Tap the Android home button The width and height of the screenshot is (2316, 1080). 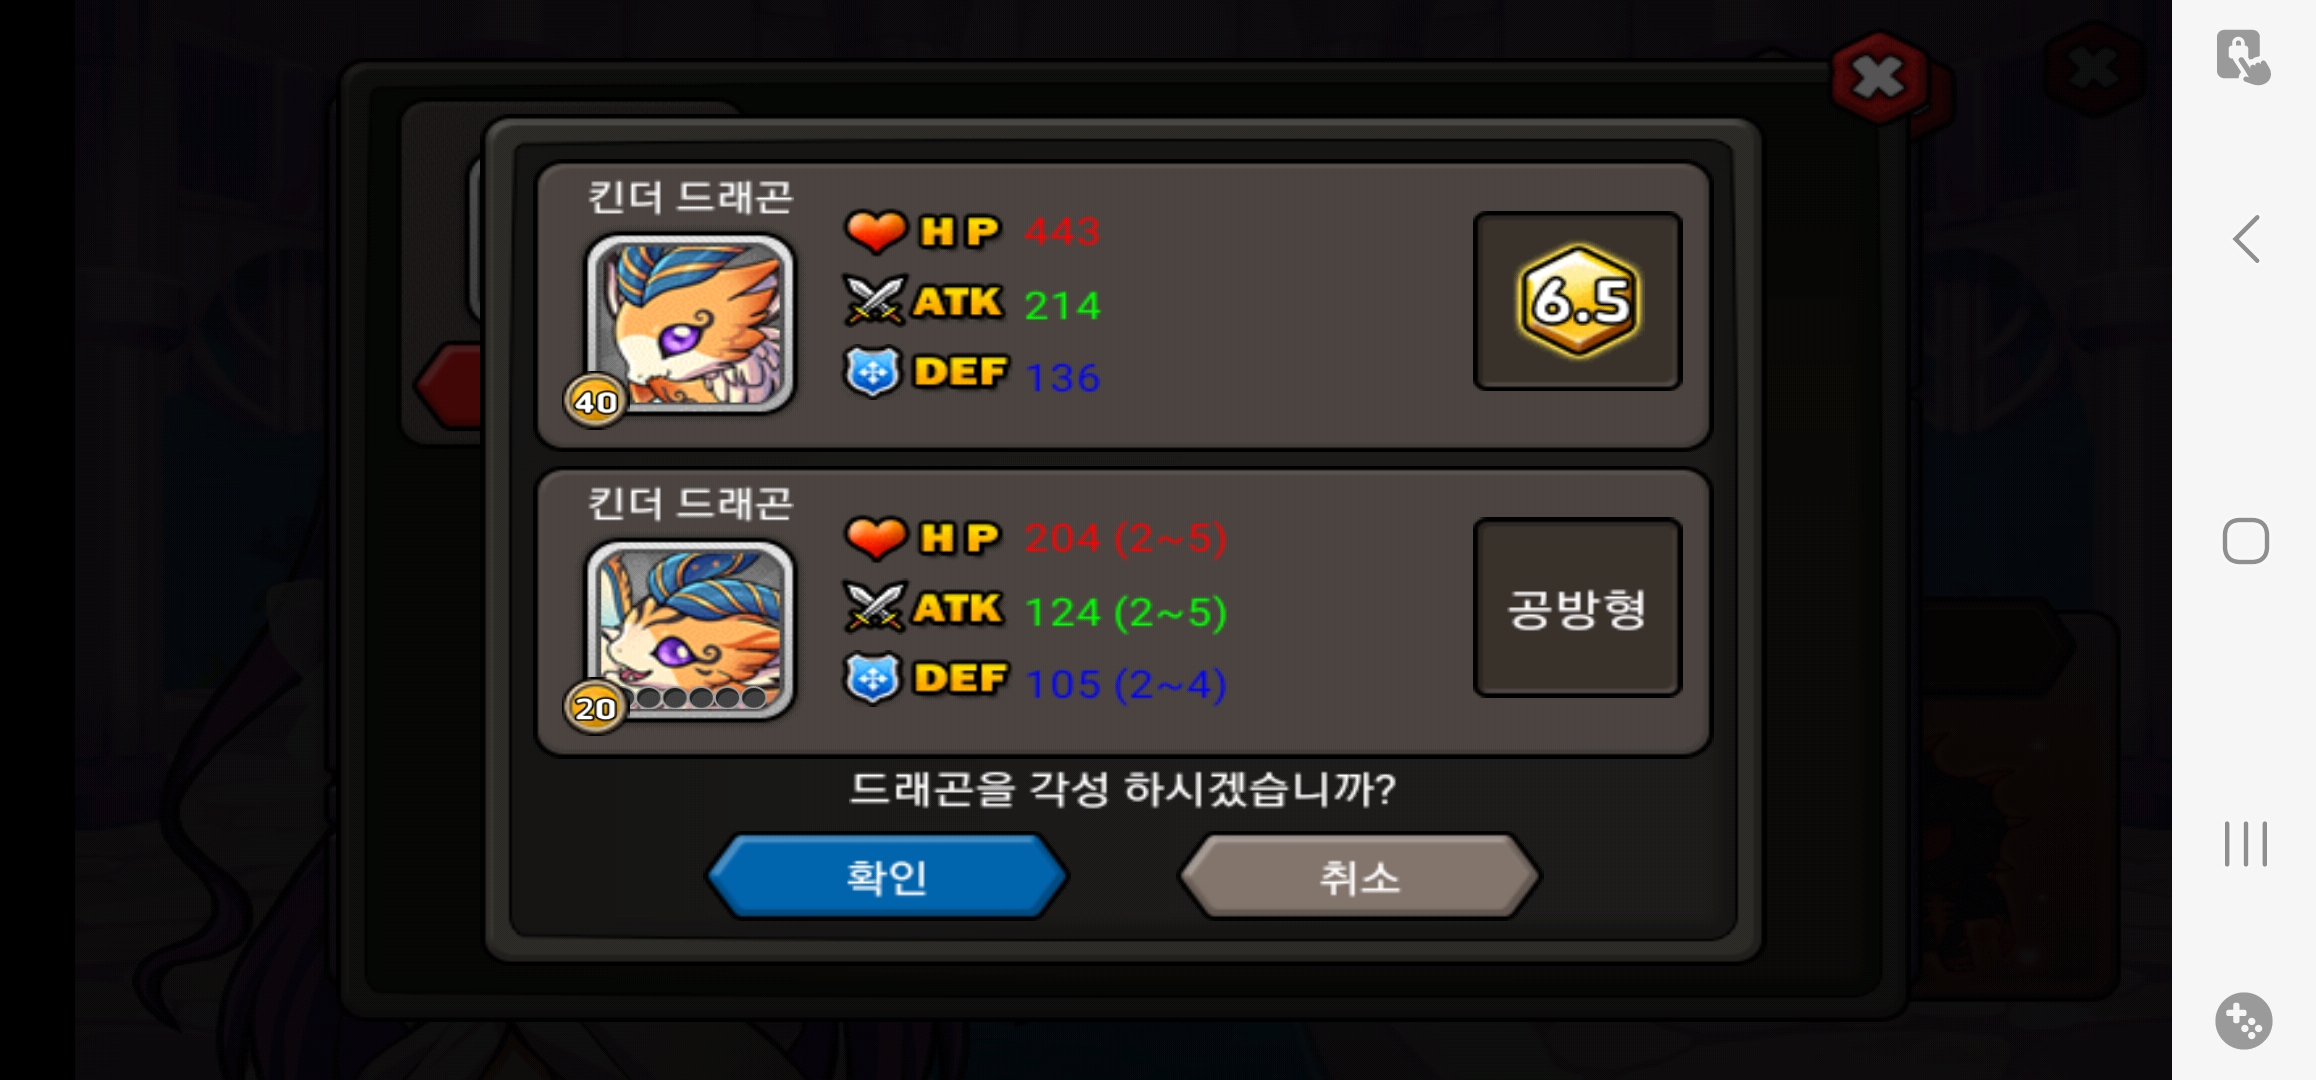(x=2245, y=541)
